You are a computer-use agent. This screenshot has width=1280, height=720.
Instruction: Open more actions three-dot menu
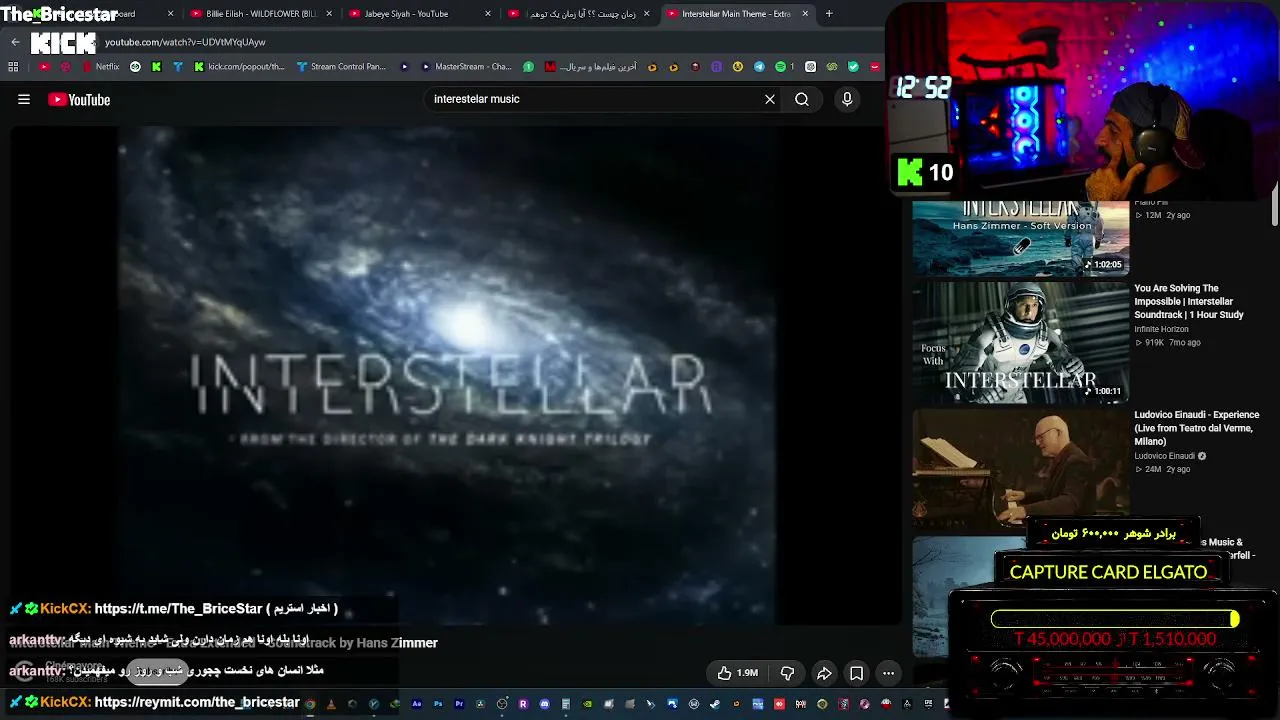pos(888,673)
